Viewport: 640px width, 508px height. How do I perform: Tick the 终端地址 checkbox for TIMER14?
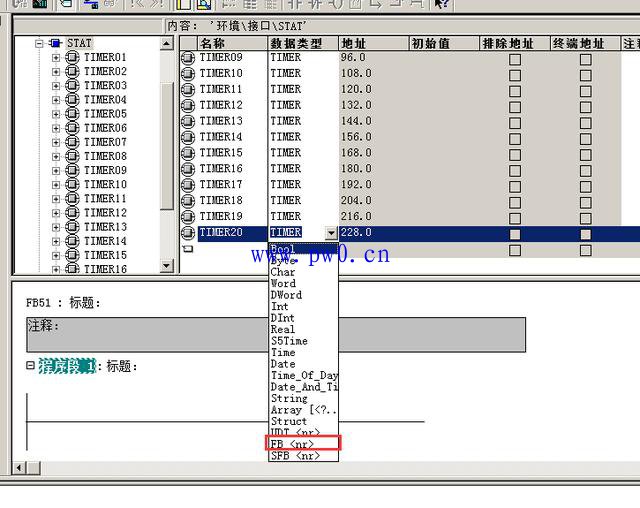coord(586,139)
